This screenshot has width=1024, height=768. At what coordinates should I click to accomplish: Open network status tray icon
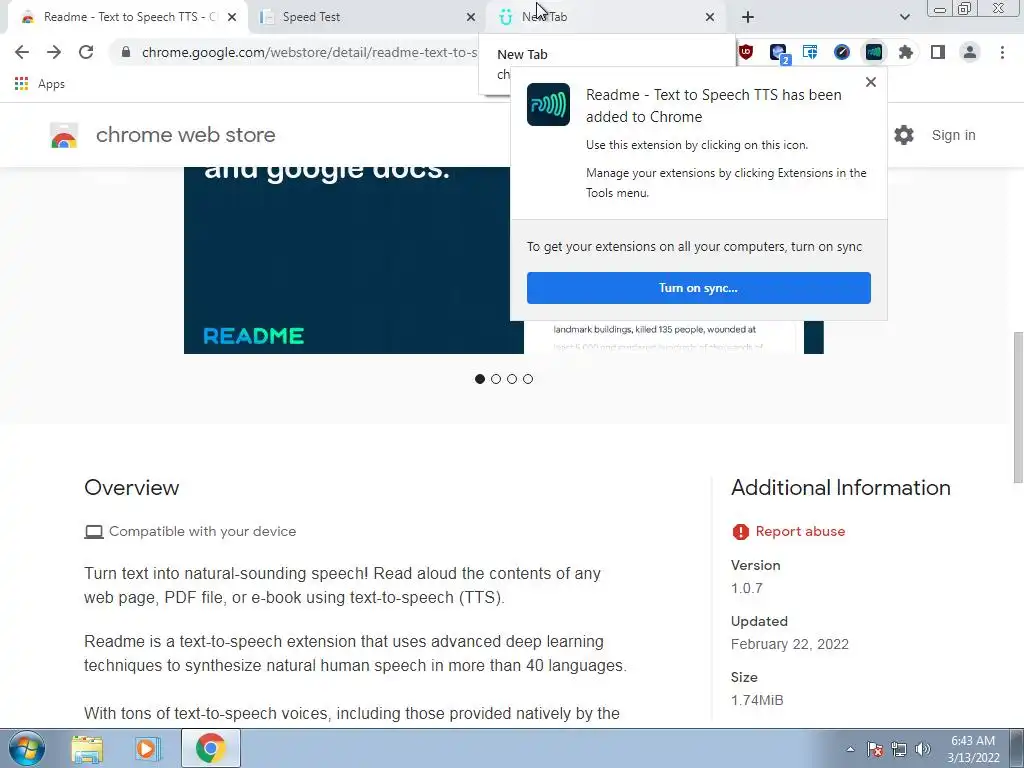[899, 749]
